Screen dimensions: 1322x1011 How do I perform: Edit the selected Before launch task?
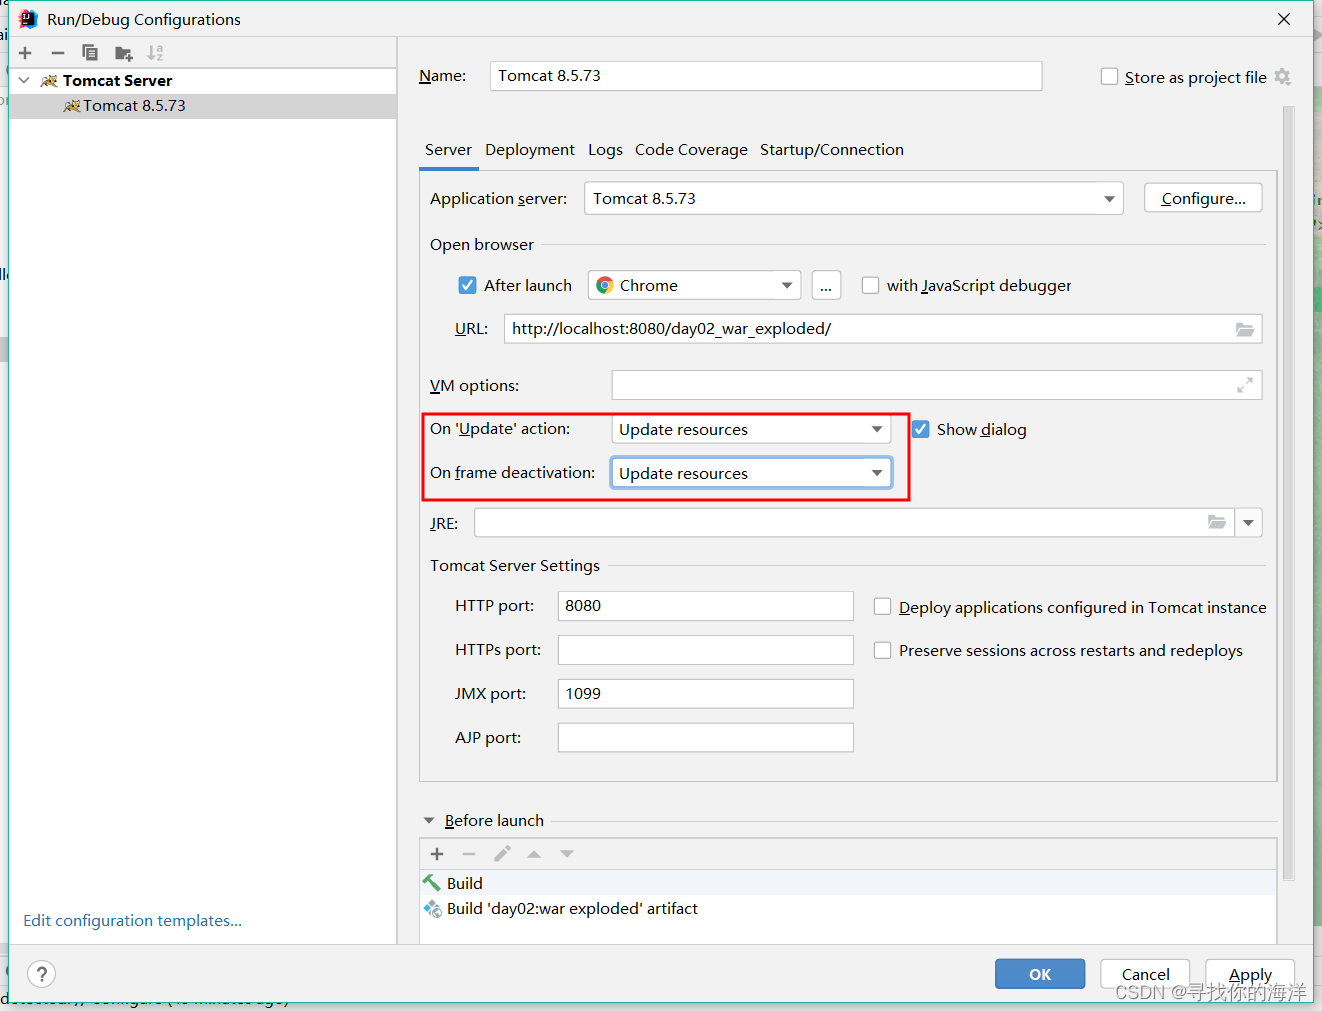502,854
